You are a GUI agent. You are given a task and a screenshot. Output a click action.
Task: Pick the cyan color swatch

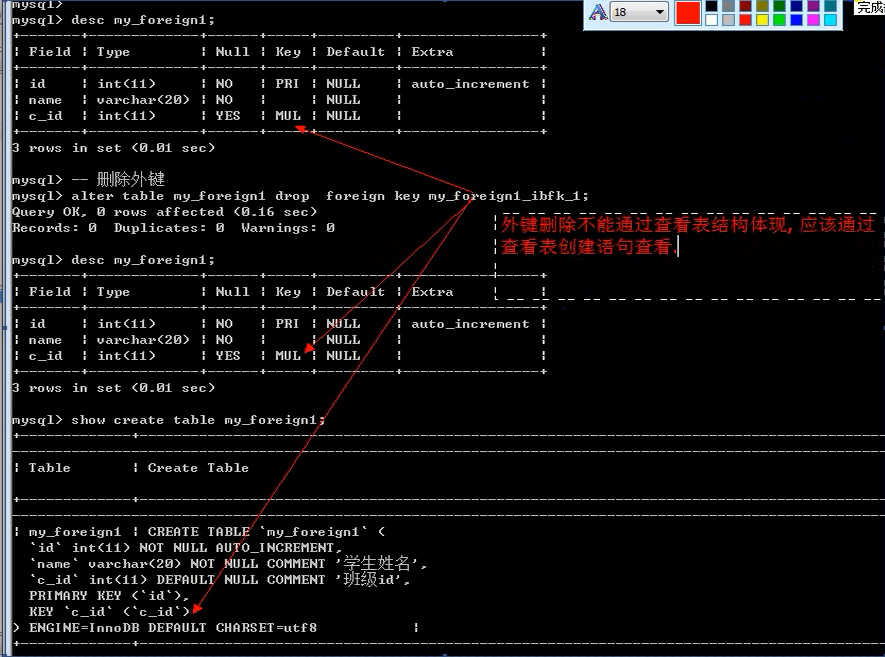coord(830,20)
